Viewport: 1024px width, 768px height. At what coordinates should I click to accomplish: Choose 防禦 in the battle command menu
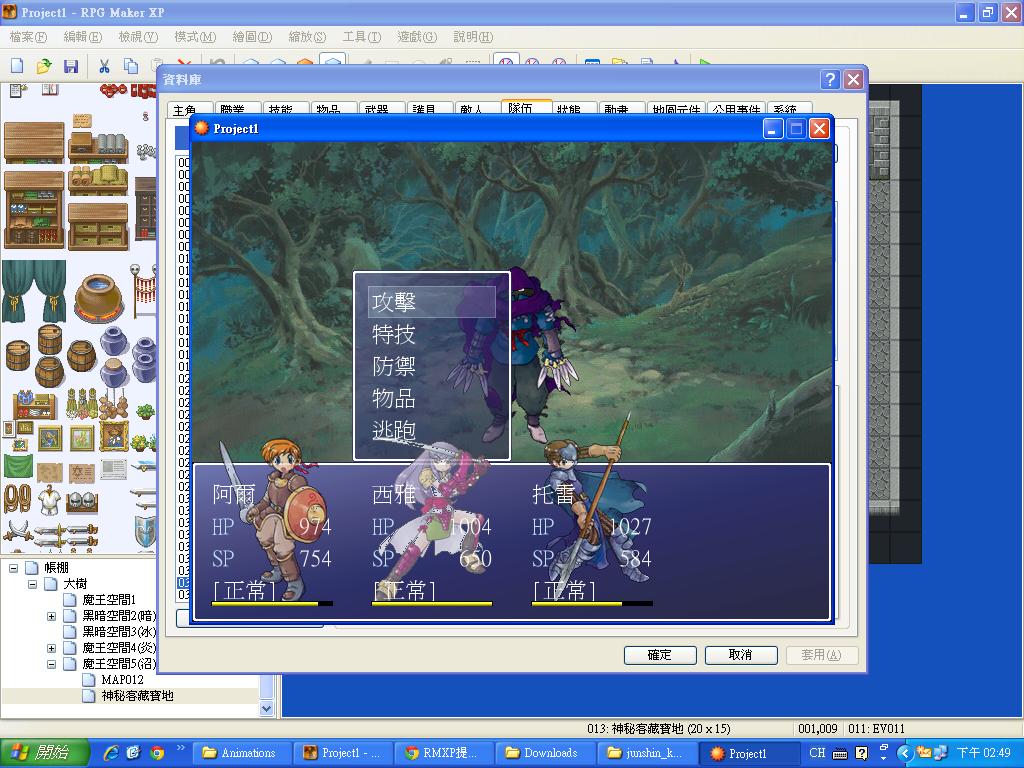pos(394,366)
